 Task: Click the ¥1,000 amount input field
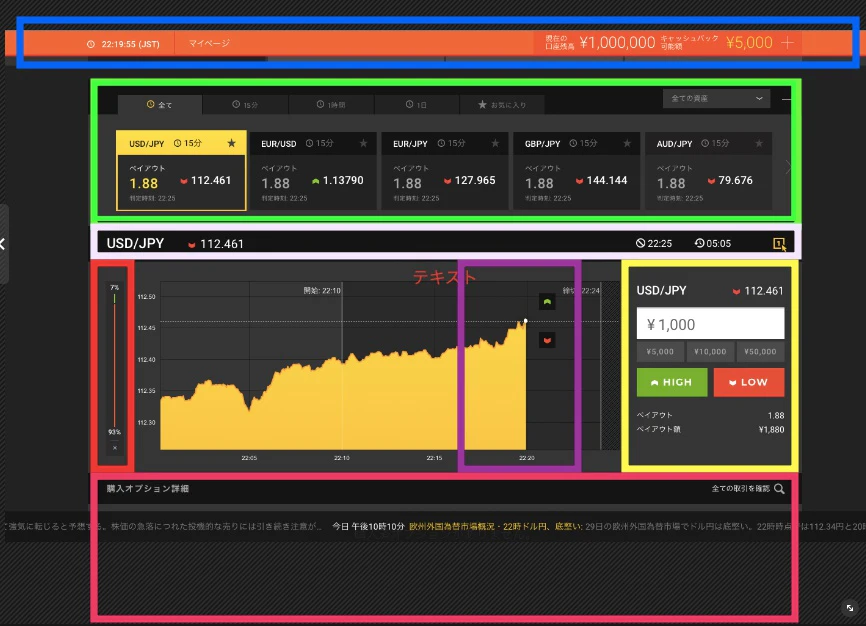[x=710, y=324]
